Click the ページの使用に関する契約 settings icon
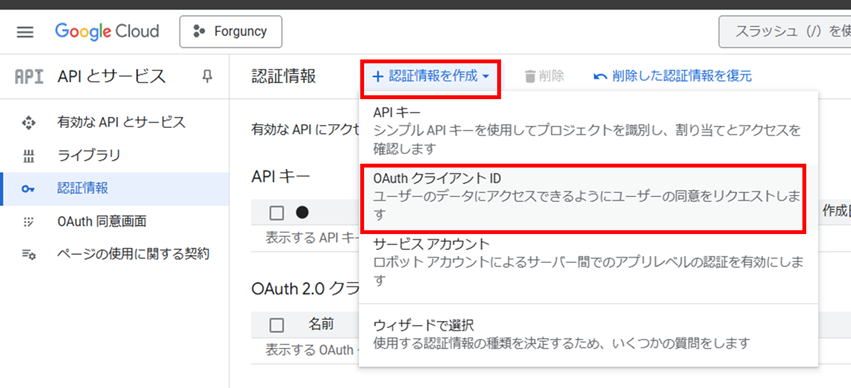This screenshot has height=388, width=851. [x=29, y=254]
